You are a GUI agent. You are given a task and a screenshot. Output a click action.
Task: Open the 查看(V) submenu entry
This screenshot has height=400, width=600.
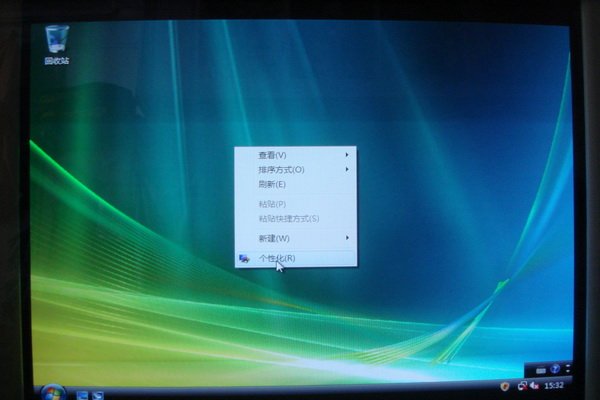[296, 155]
